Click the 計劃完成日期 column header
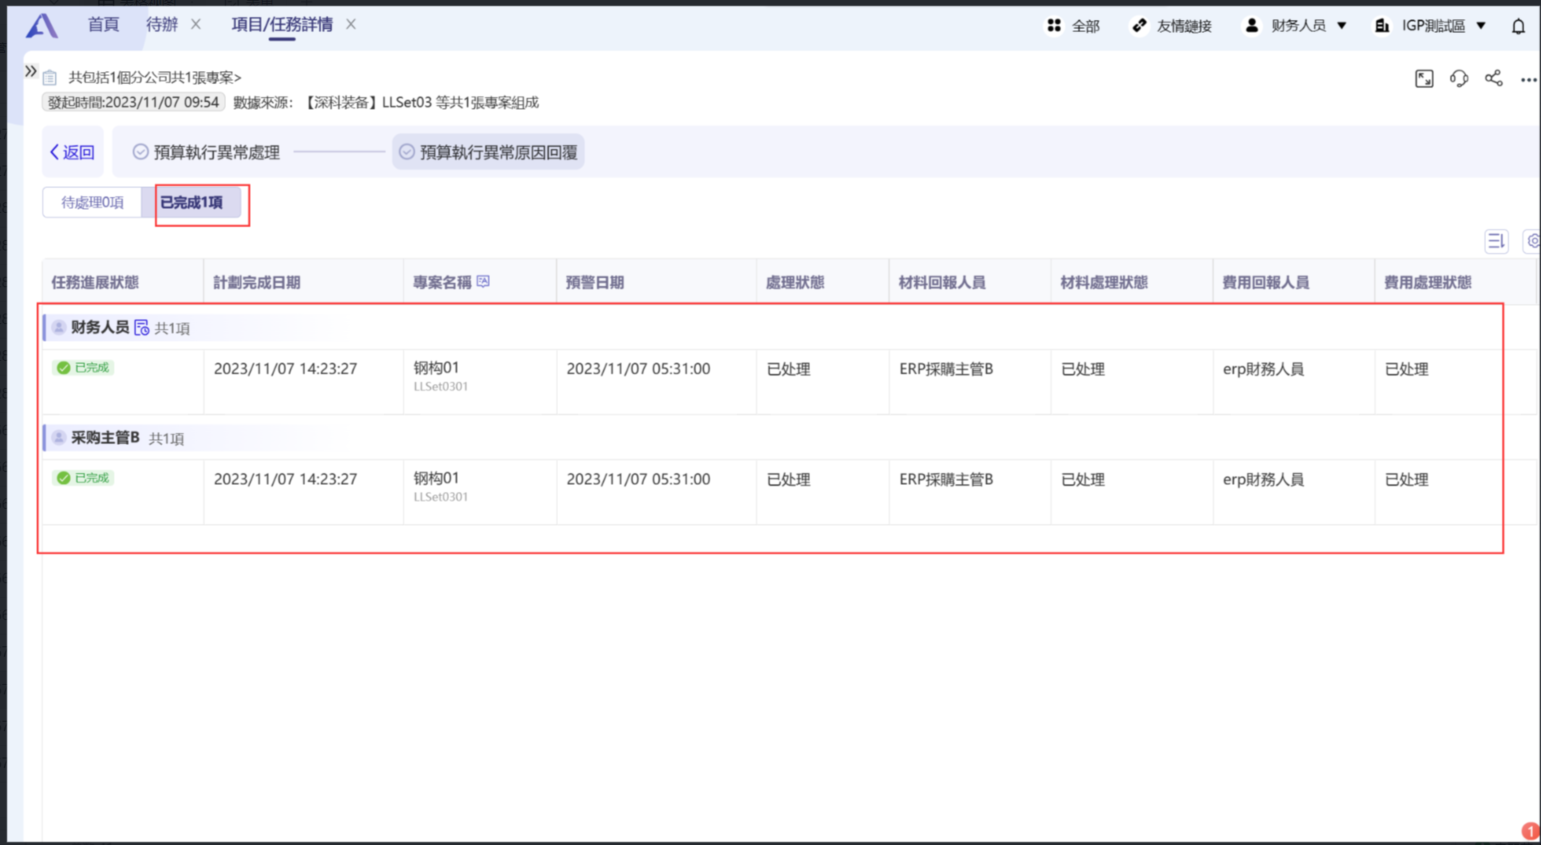Screen dimensions: 1541x845 257,282
